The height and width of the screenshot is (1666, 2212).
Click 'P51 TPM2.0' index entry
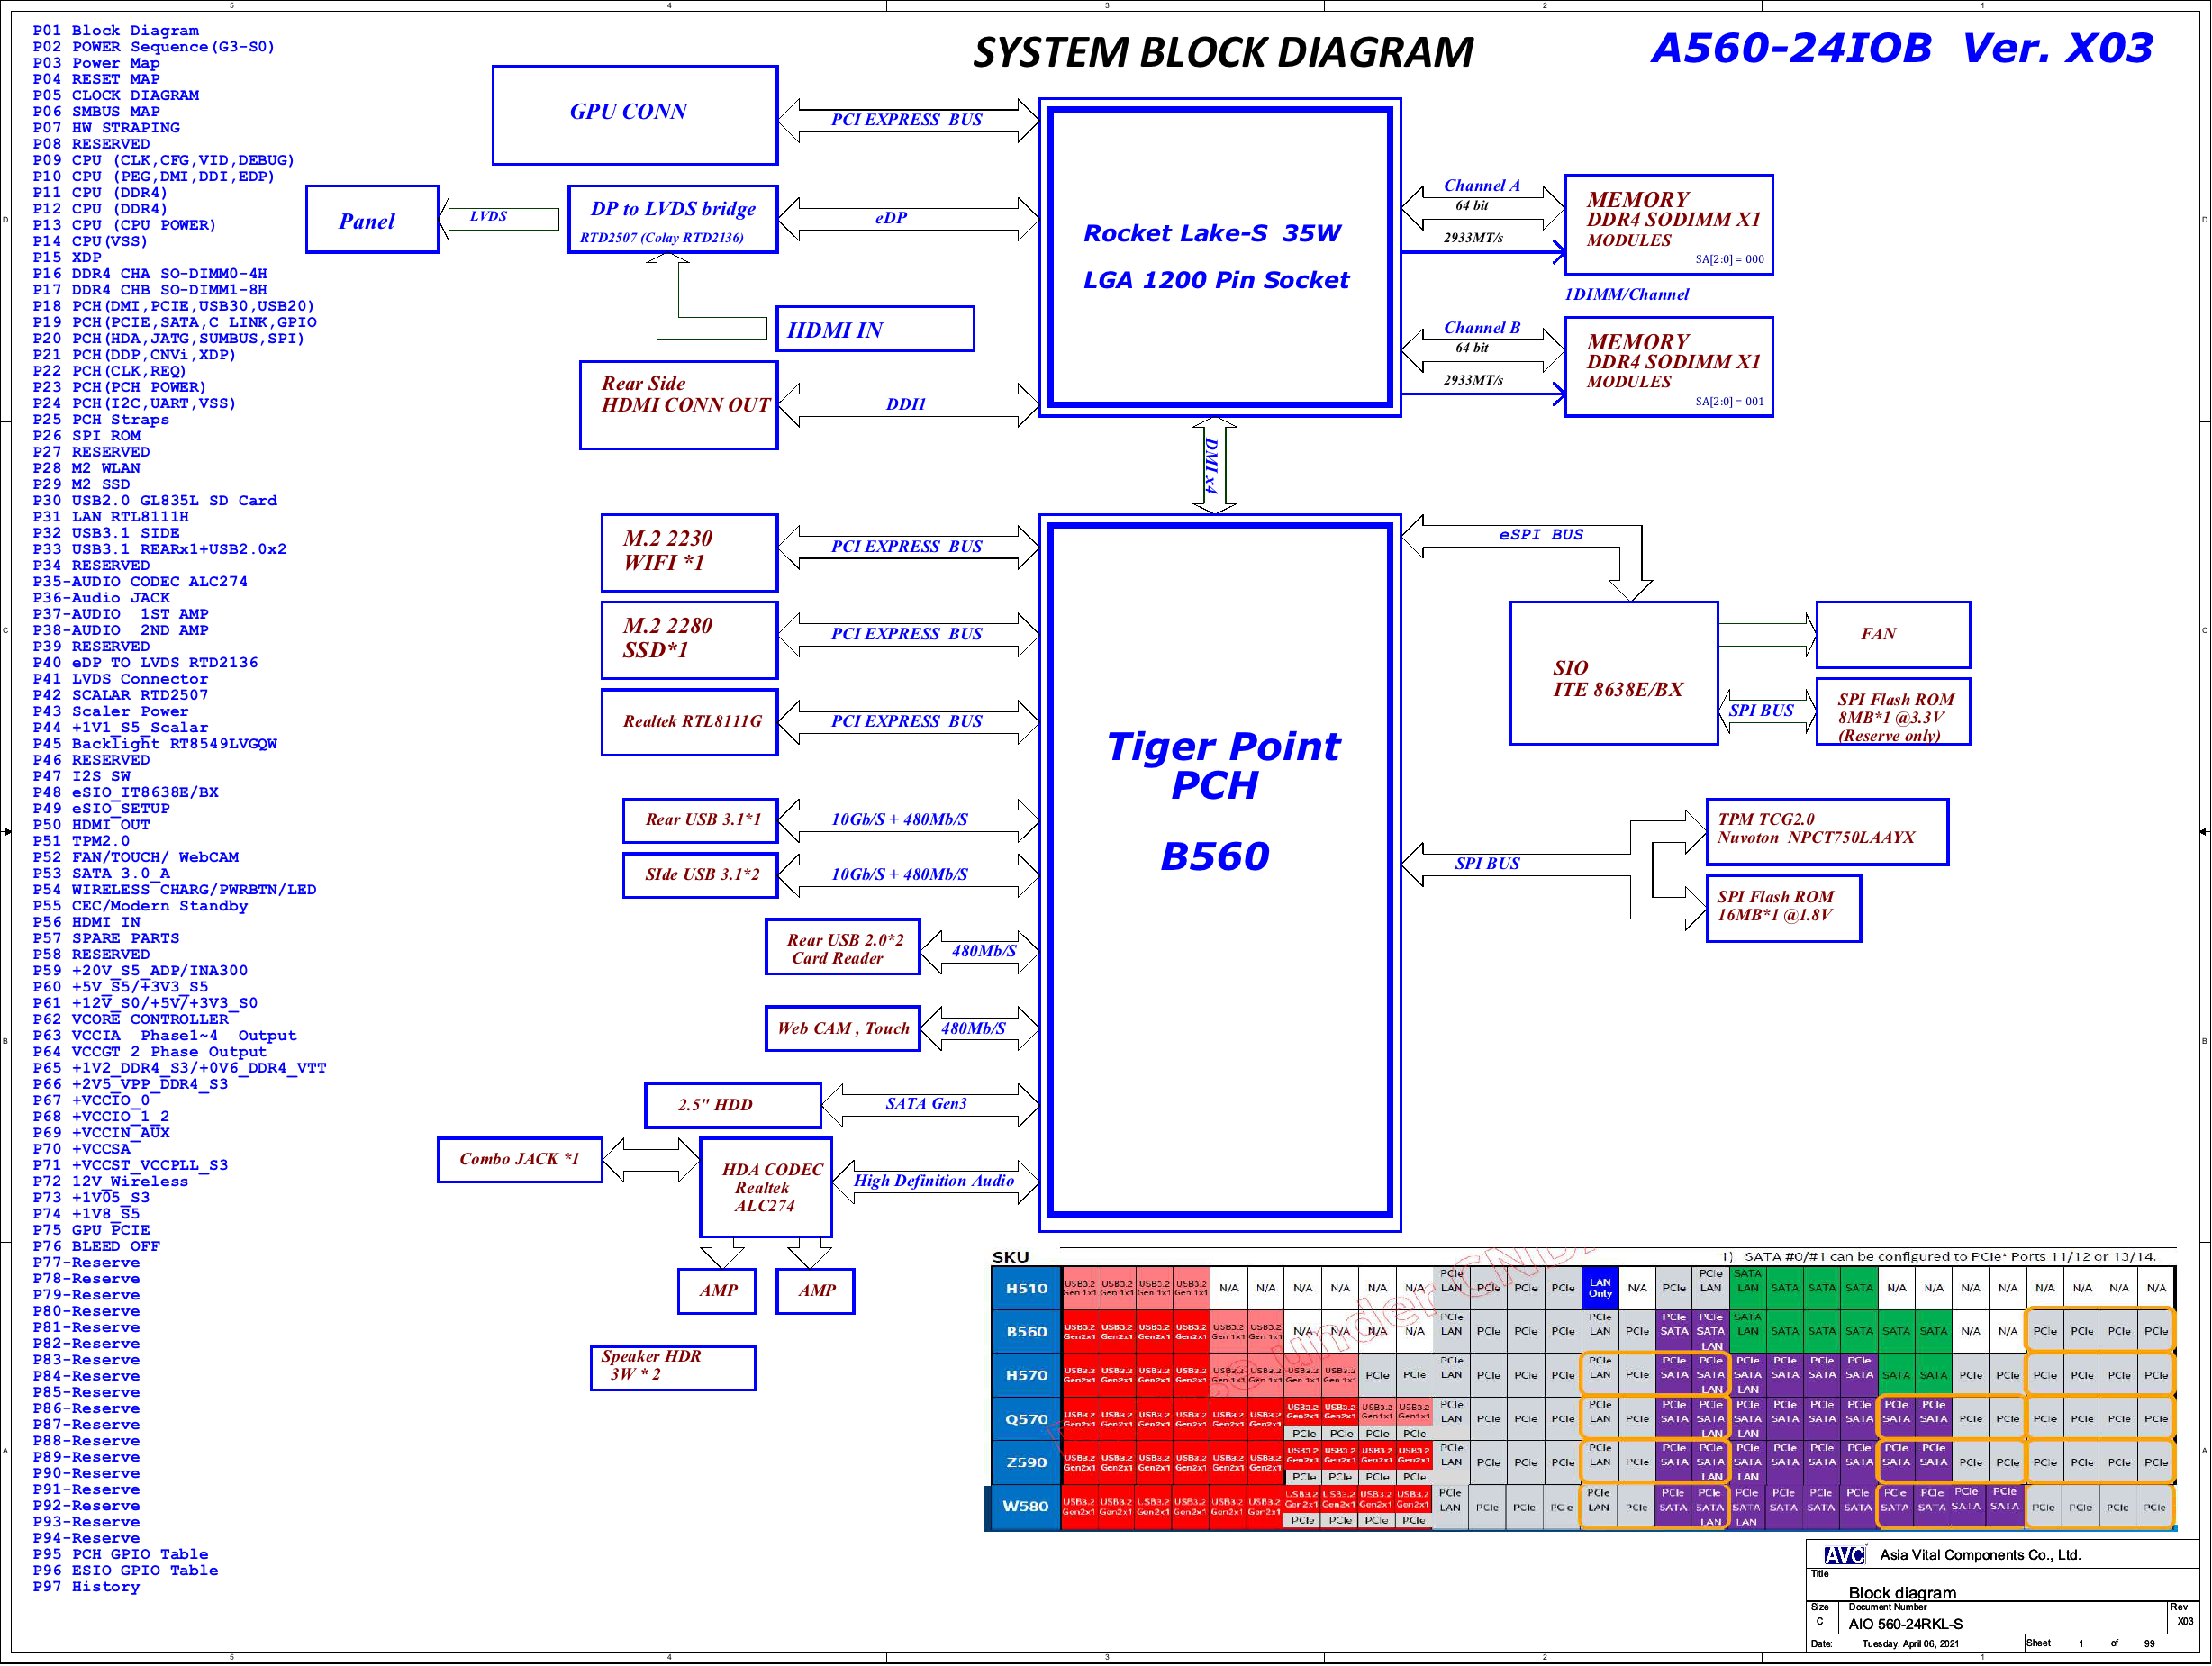pyautogui.click(x=81, y=842)
